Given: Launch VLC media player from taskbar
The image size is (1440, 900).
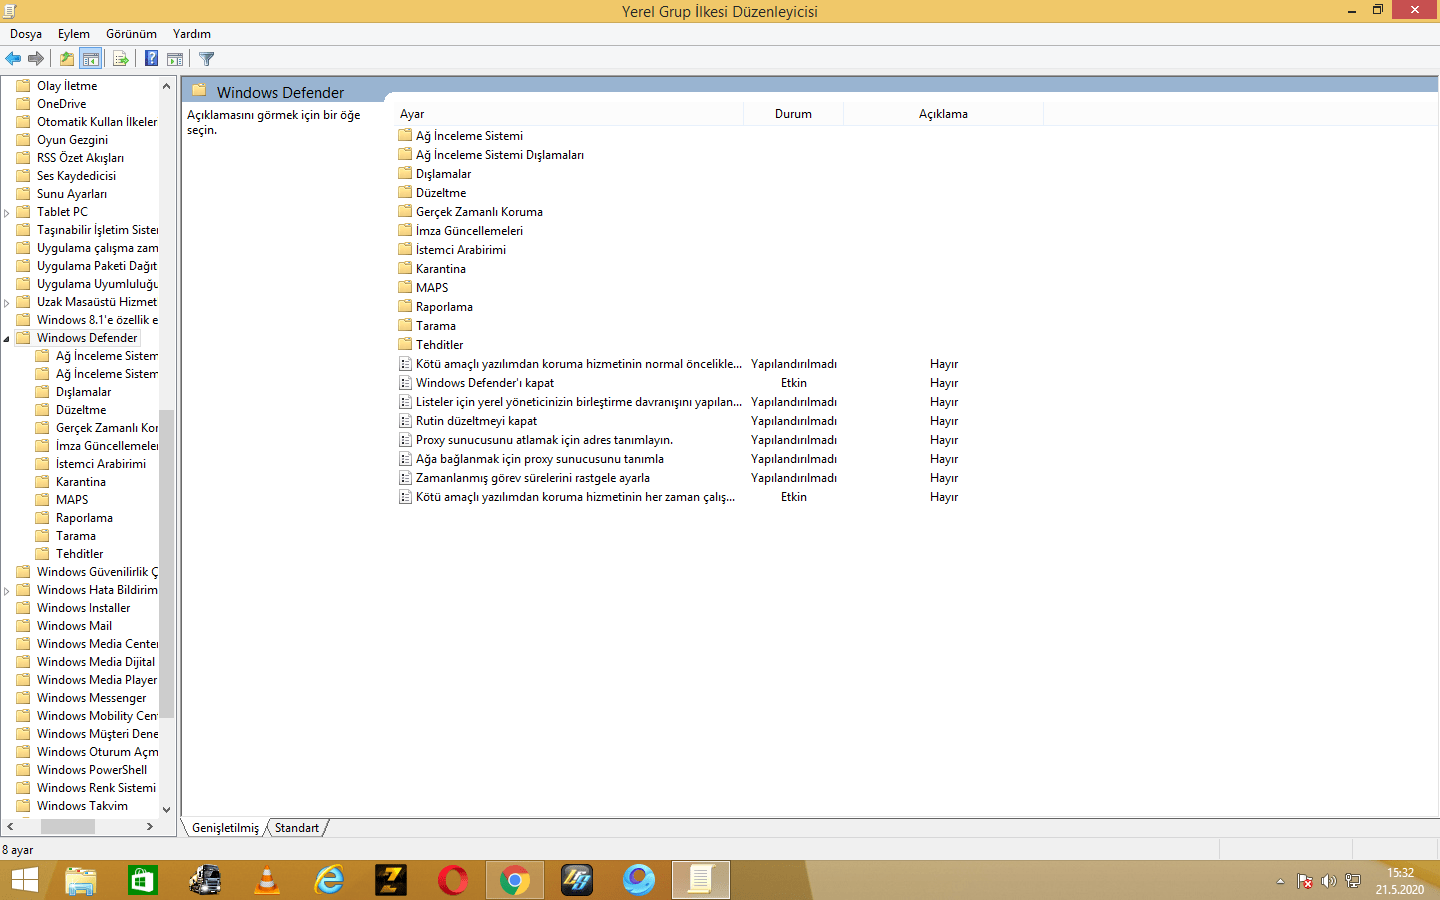Looking at the screenshot, I should click(x=267, y=880).
